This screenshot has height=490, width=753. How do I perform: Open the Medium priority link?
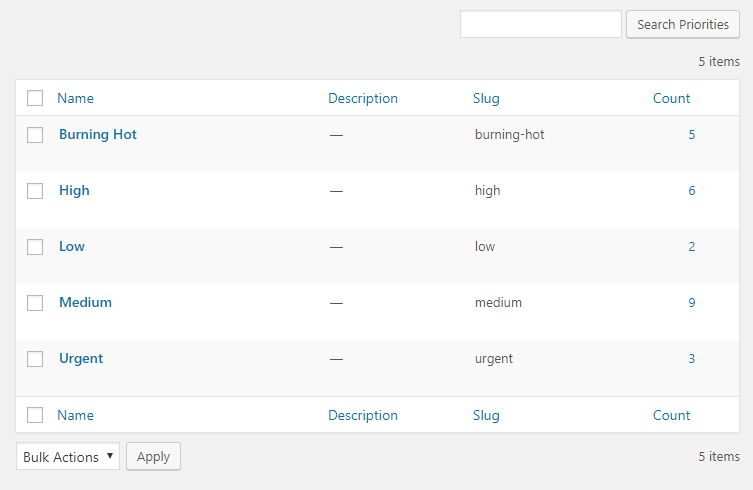[x=85, y=302]
